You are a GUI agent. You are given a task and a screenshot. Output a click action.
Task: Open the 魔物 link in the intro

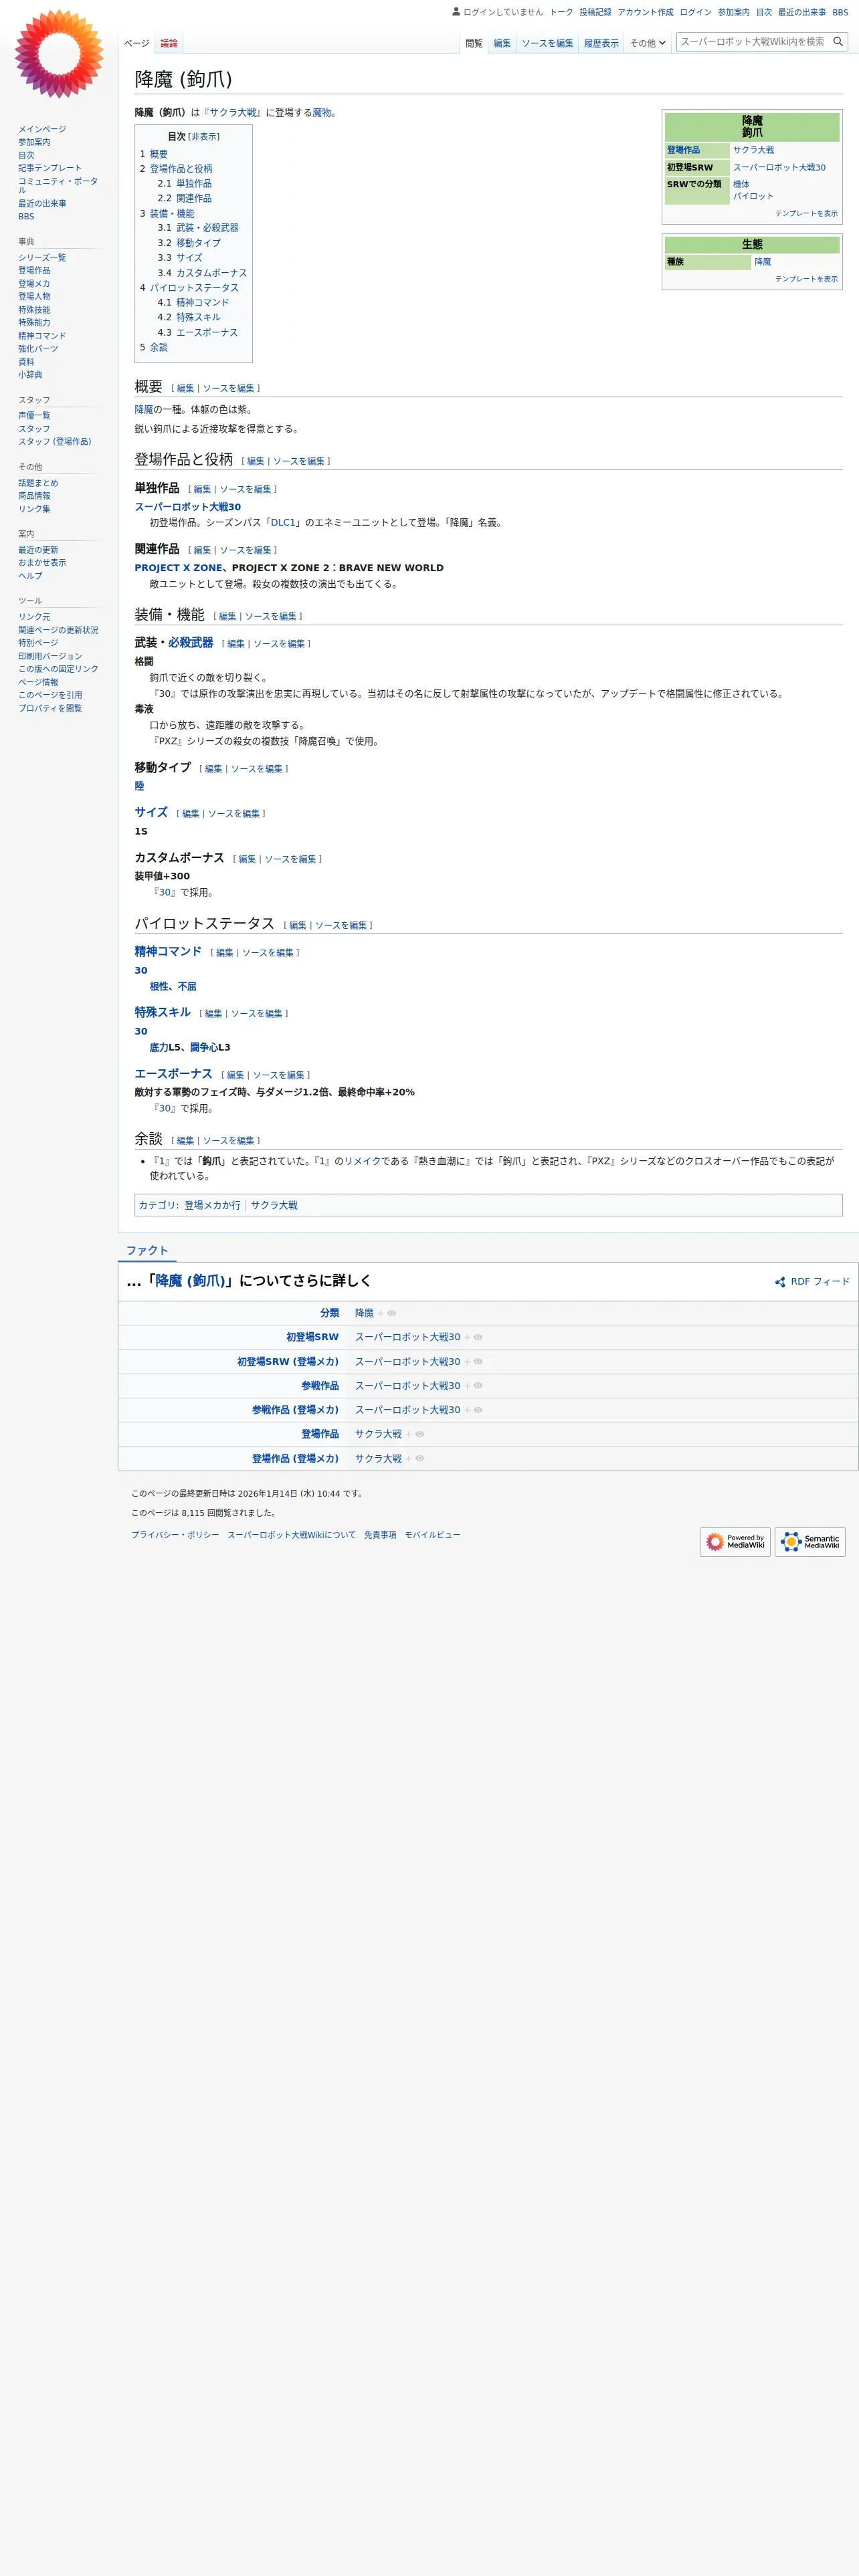(322, 113)
